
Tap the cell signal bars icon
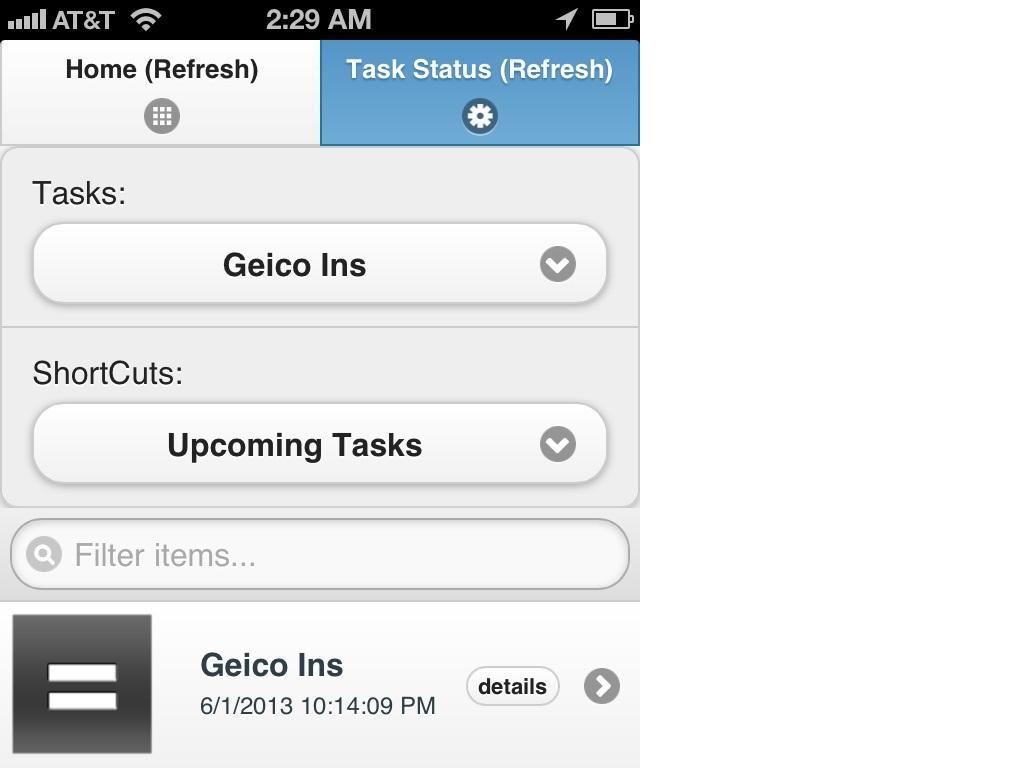(x=27, y=20)
